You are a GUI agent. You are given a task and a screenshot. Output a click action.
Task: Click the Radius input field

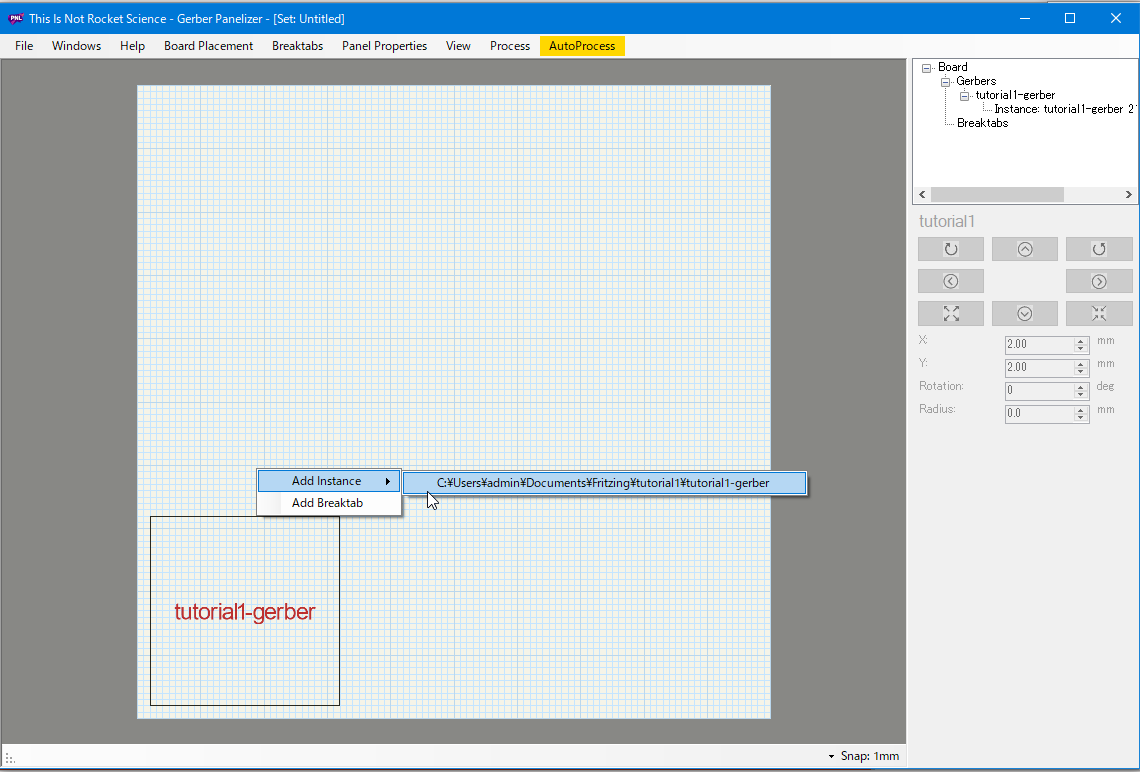pos(1040,414)
